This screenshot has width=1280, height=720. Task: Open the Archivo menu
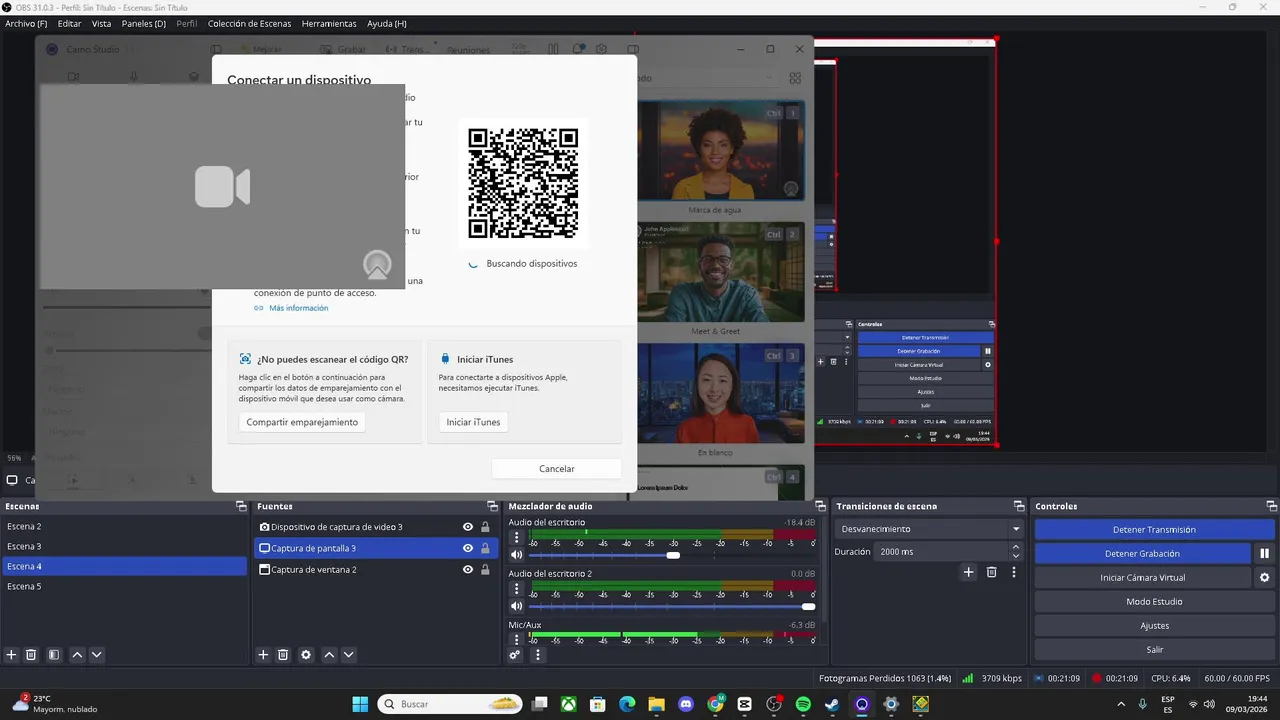26,23
